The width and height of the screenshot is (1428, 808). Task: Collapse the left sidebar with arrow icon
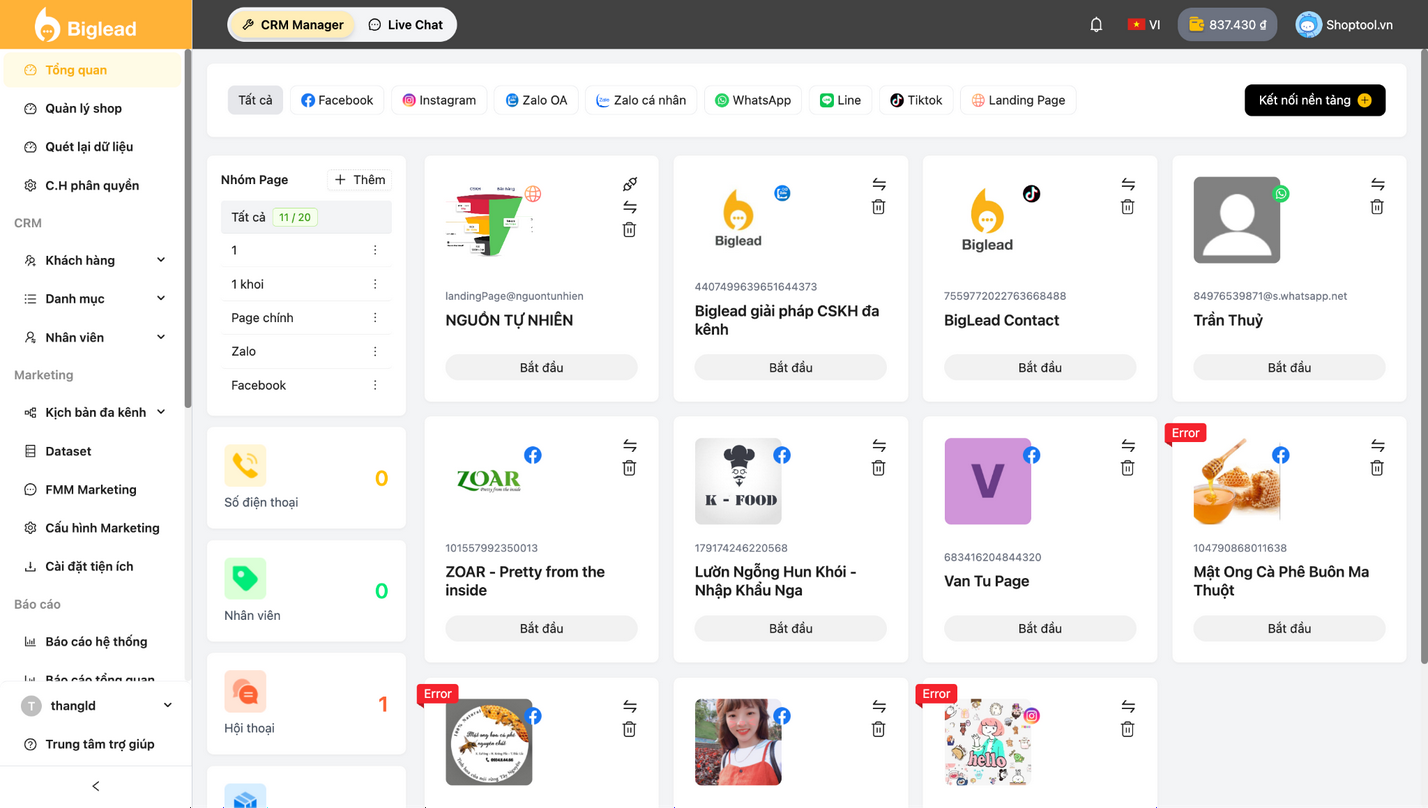tap(96, 786)
